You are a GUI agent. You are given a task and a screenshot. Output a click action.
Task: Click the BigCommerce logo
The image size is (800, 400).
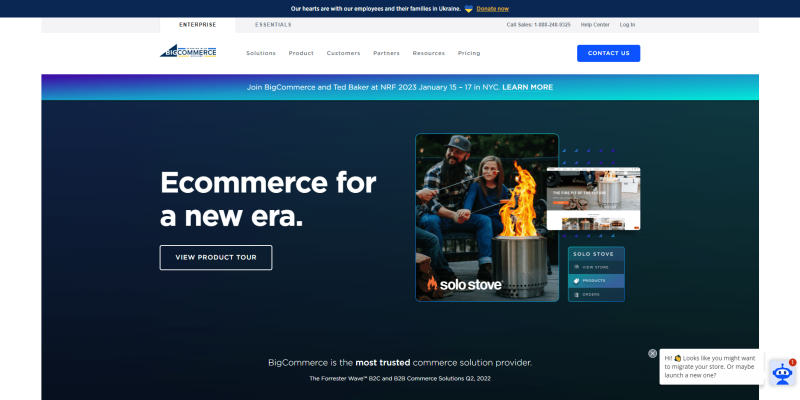[x=188, y=51]
